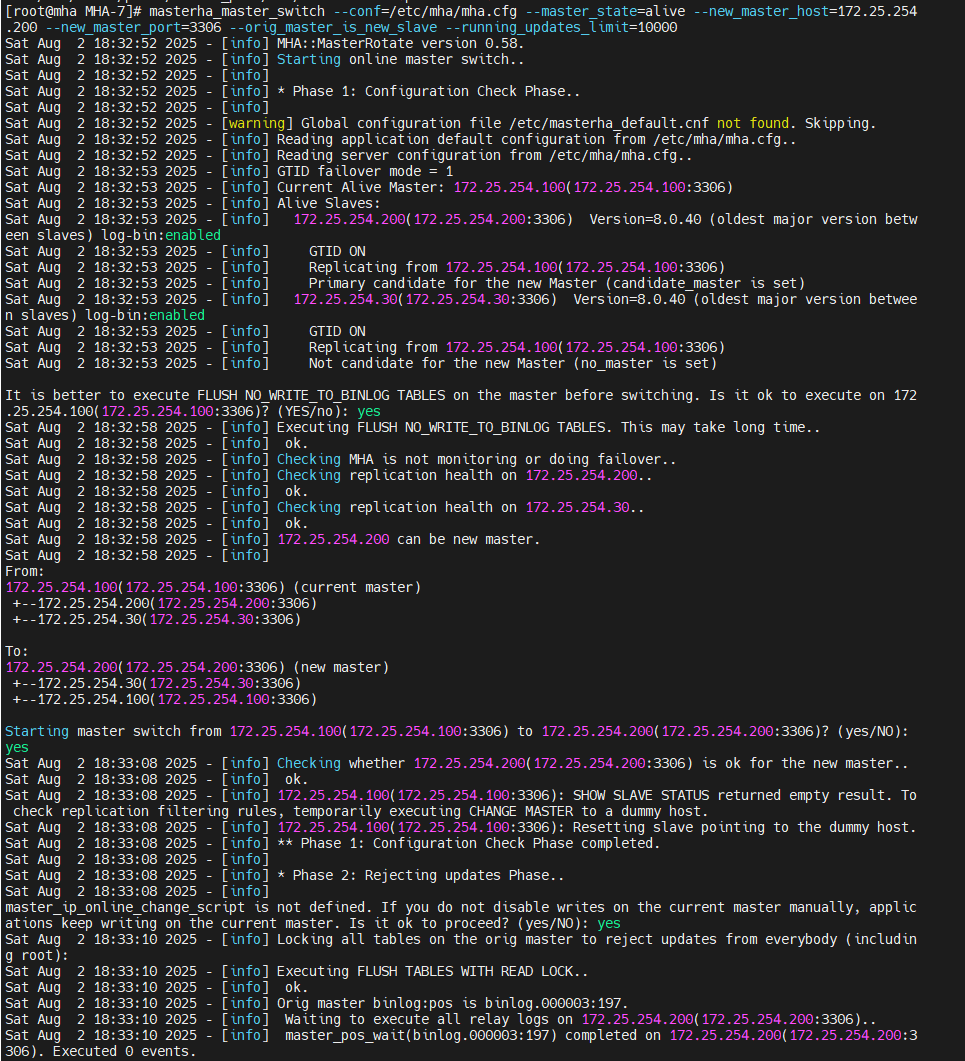The height and width of the screenshot is (1061, 965).
Task: Click 'Executed 0 events.' text
Action: click(x=125, y=1052)
